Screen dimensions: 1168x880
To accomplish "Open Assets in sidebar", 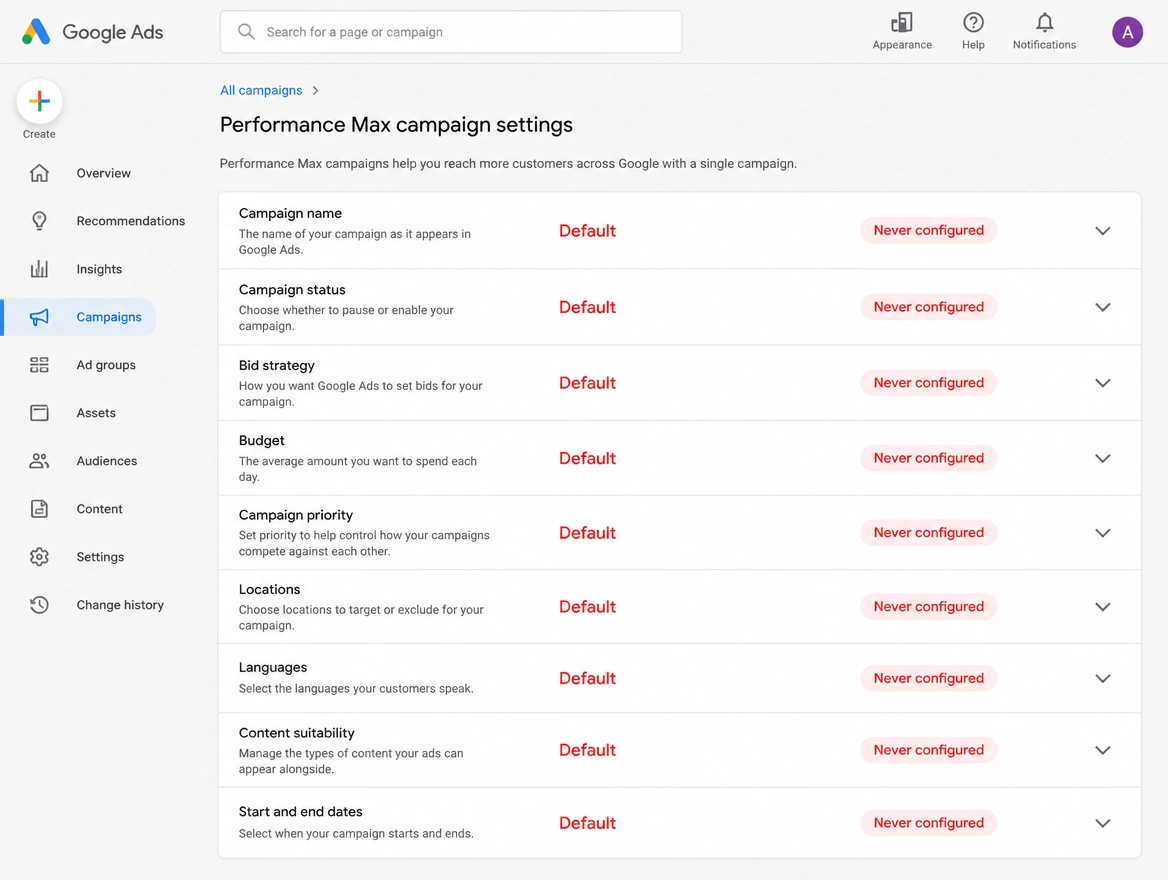I will [x=96, y=413].
